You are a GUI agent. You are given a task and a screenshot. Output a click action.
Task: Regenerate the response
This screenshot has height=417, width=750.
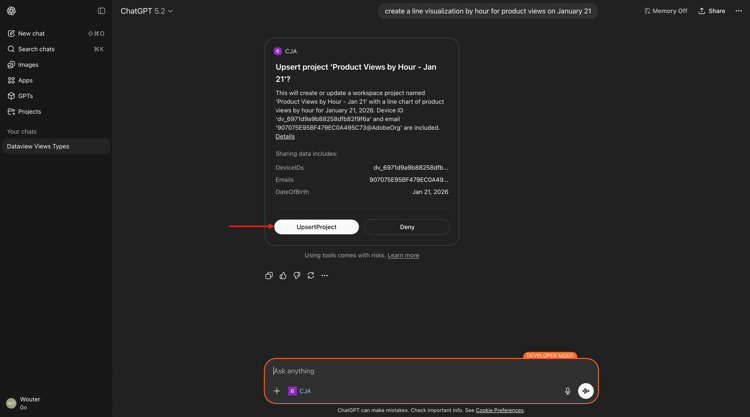(310, 275)
